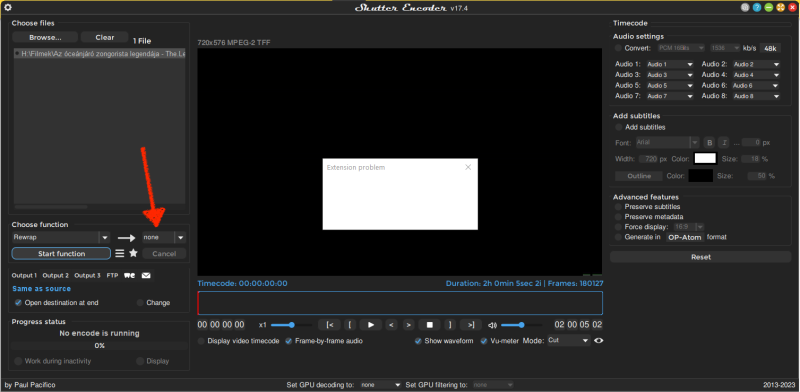Uncheck Vu-meter

484,341
